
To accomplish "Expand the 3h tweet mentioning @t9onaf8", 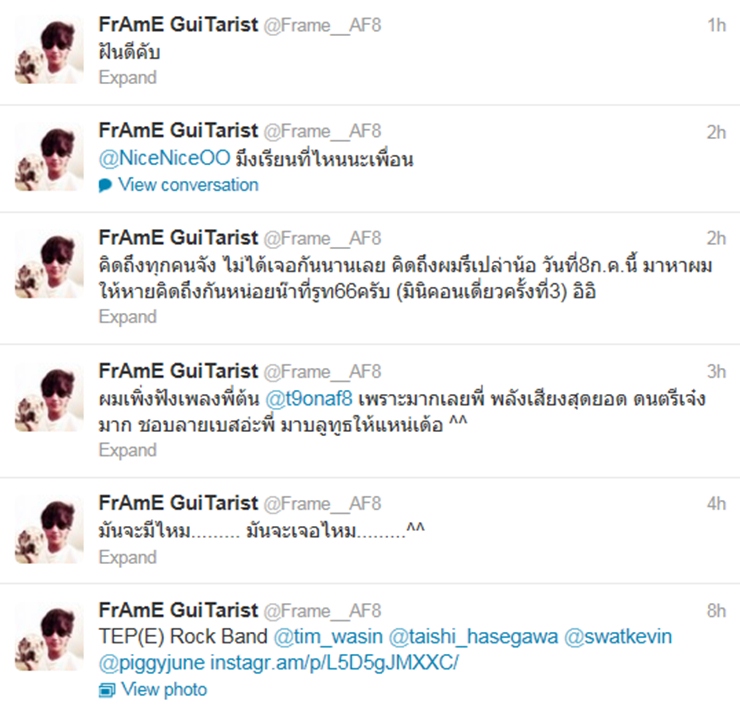I will [127, 450].
